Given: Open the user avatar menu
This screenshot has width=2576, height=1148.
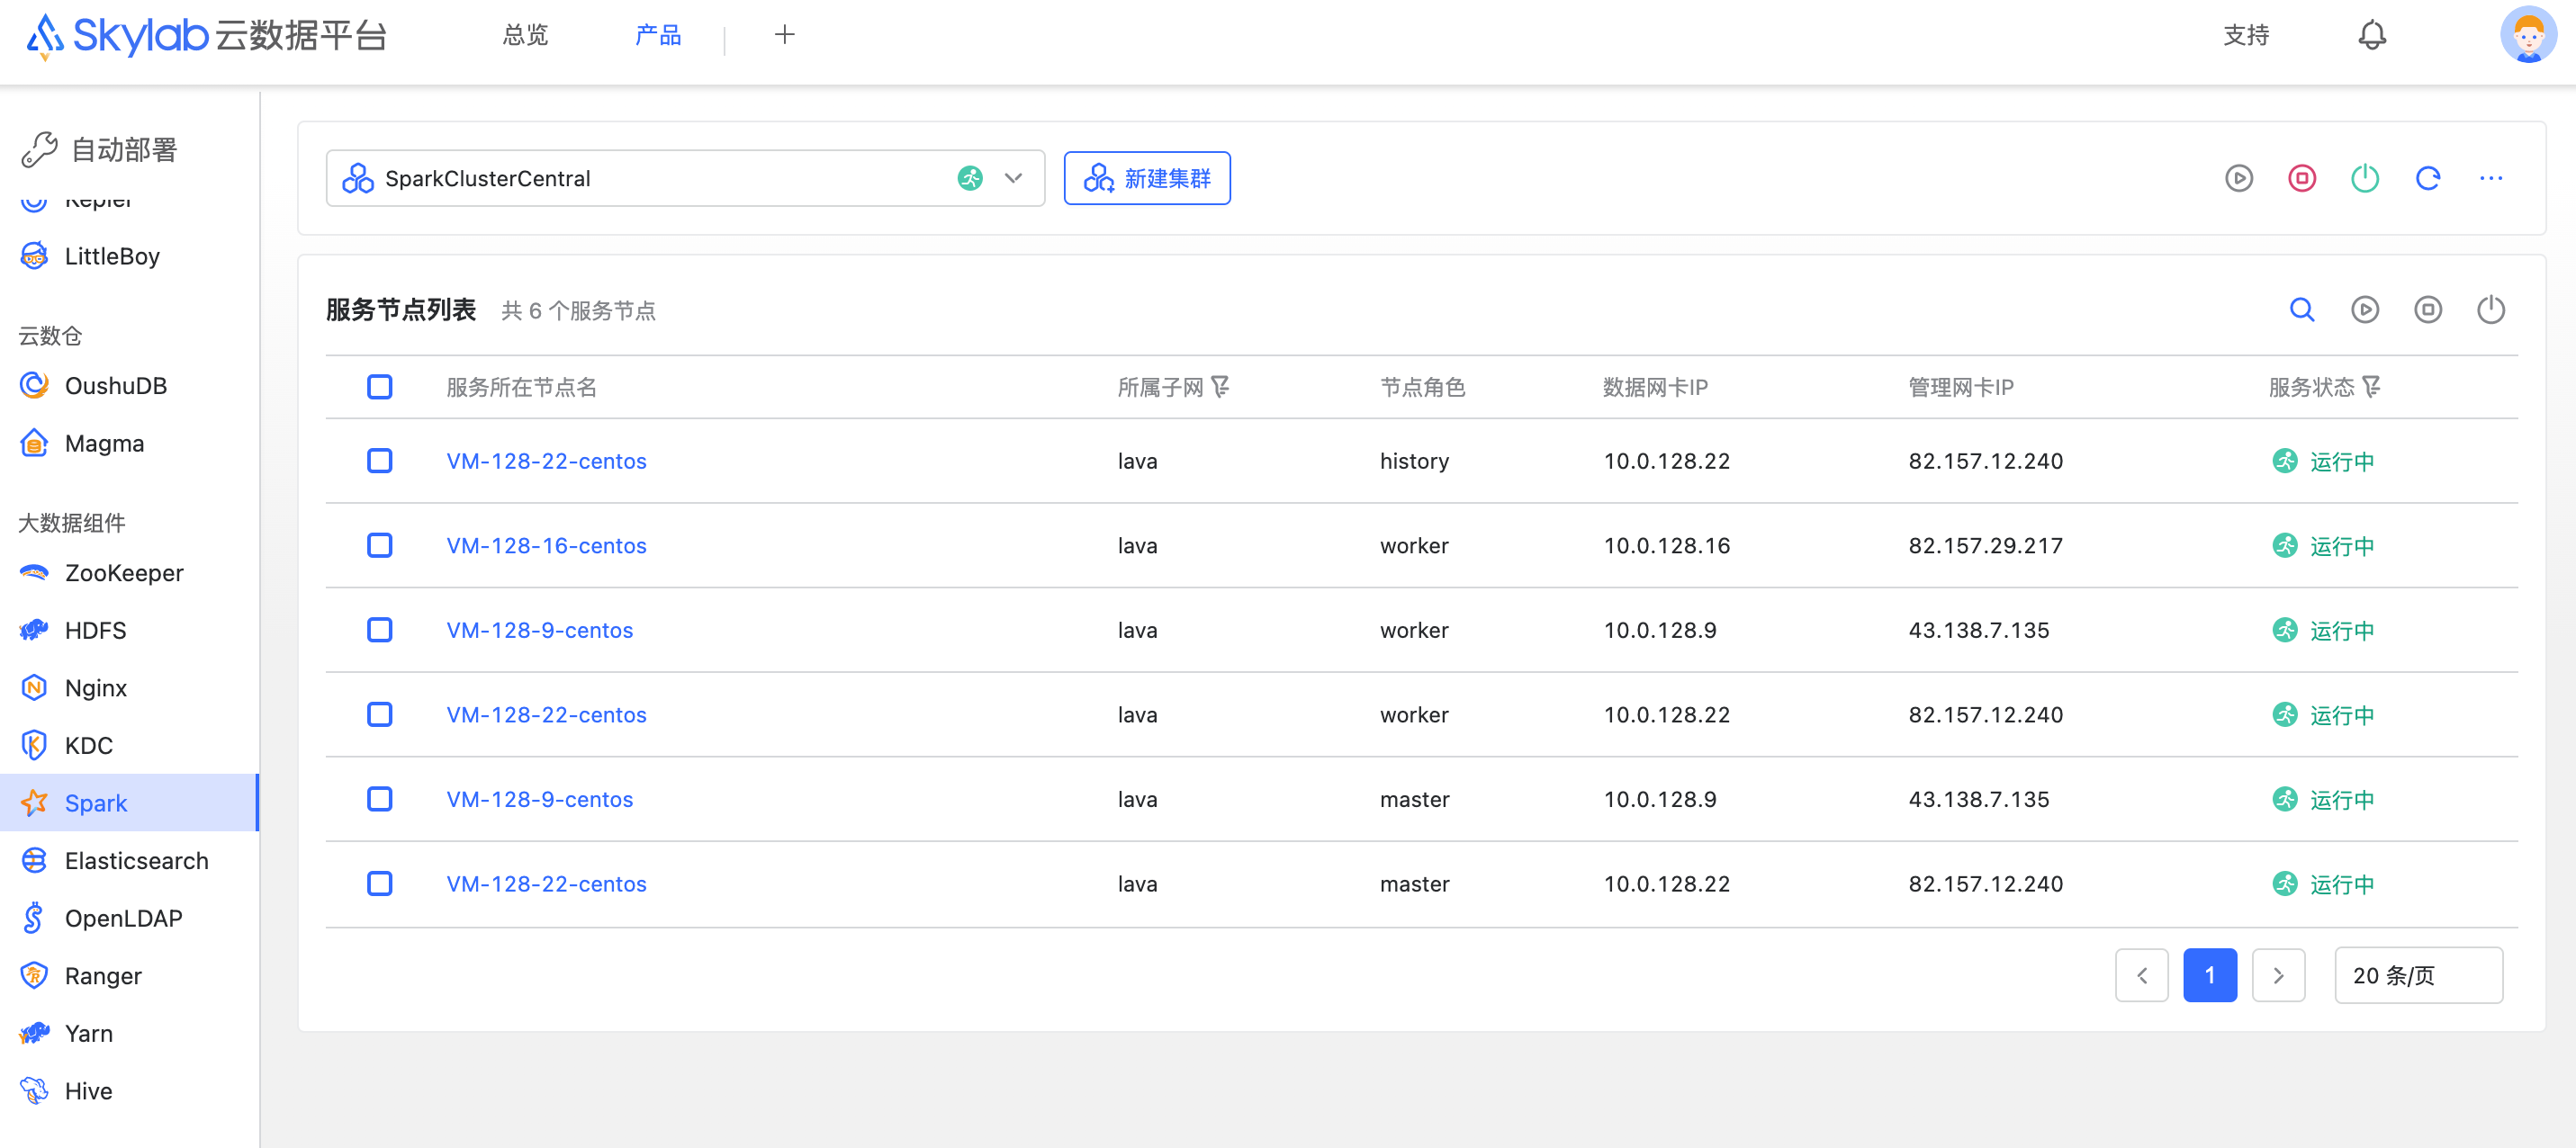Looking at the screenshot, I should (x=2528, y=35).
